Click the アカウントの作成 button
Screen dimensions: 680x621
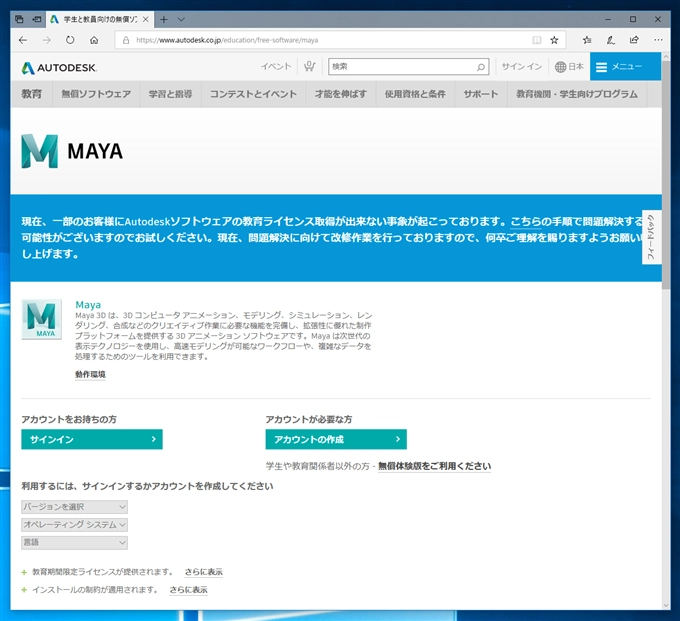pos(336,439)
